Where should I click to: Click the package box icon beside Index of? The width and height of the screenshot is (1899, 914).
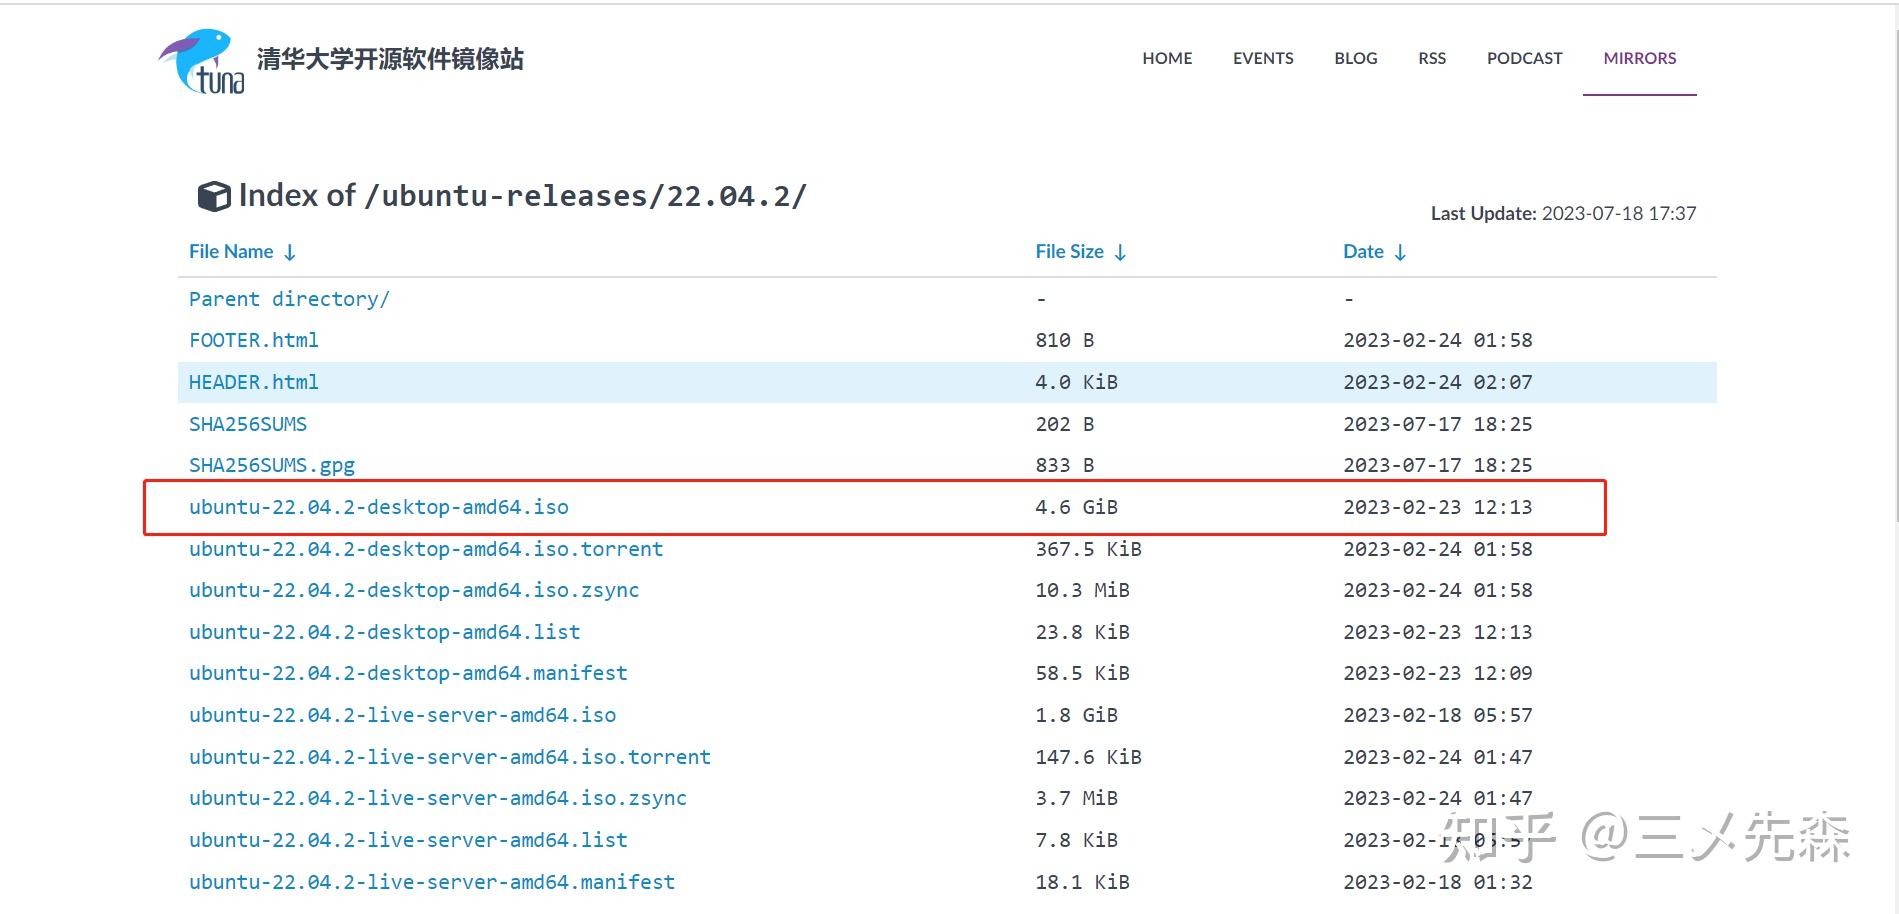pos(214,196)
